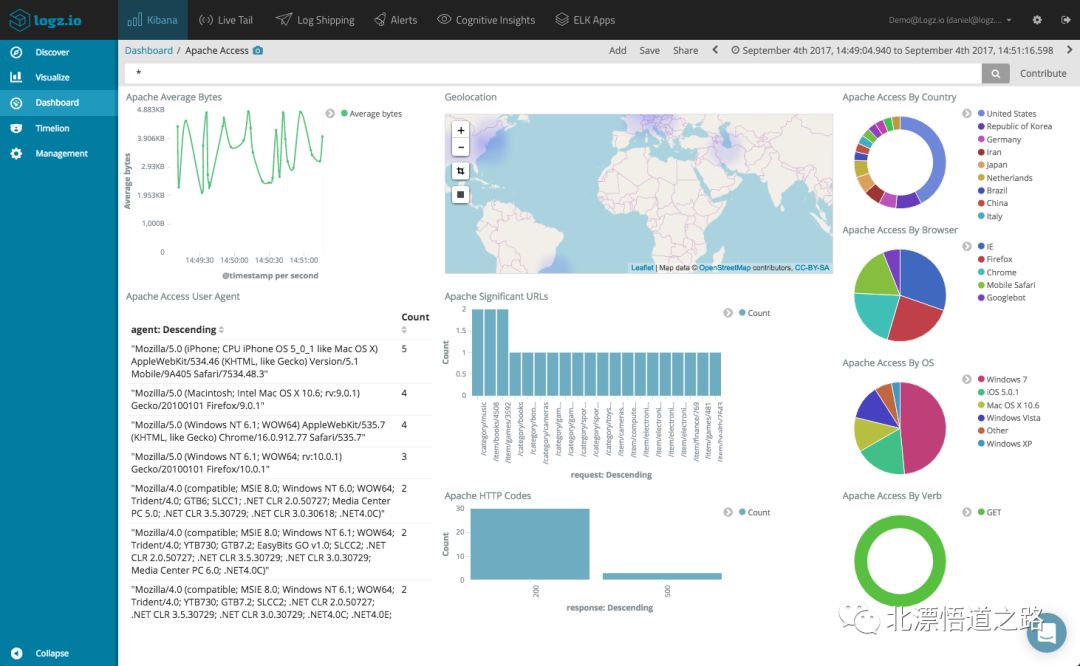Screen dimensions: 1080x666
Task: Click the Googlebot legend entry
Action: click(x=1001, y=298)
